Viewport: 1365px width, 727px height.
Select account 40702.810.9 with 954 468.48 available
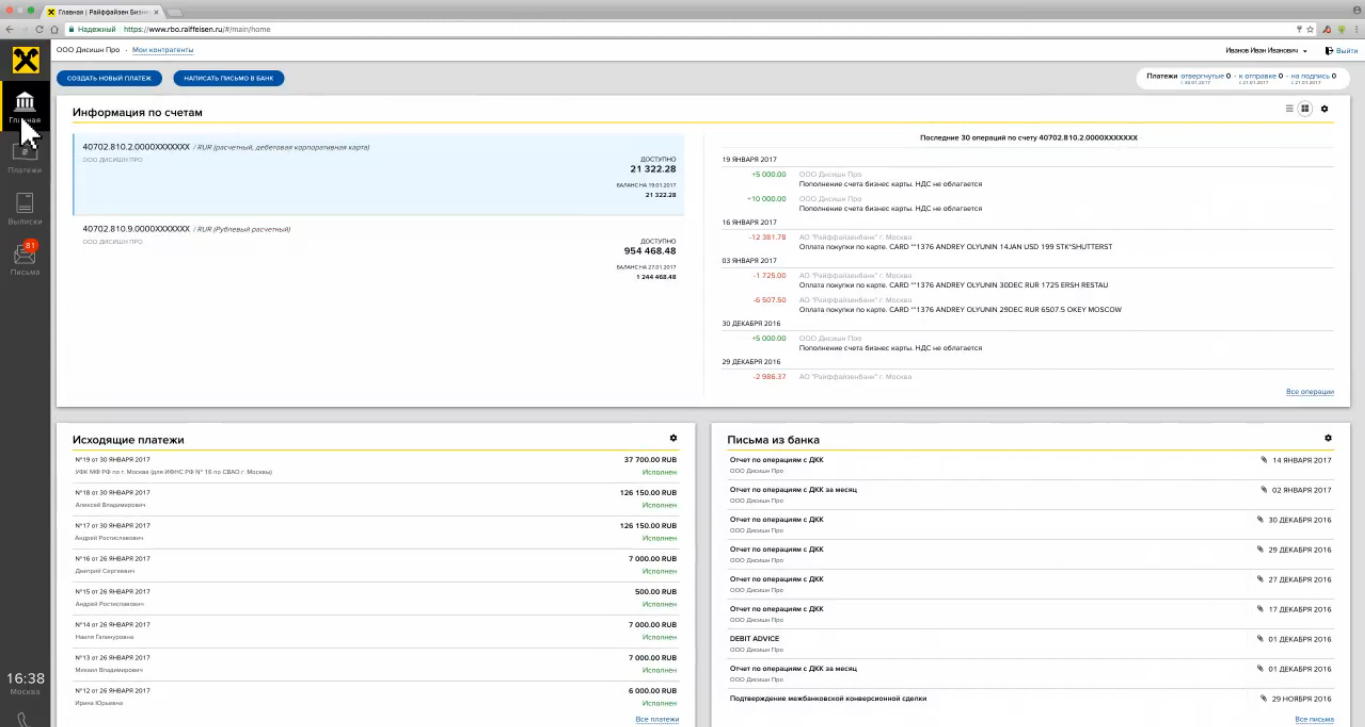[x=378, y=255]
